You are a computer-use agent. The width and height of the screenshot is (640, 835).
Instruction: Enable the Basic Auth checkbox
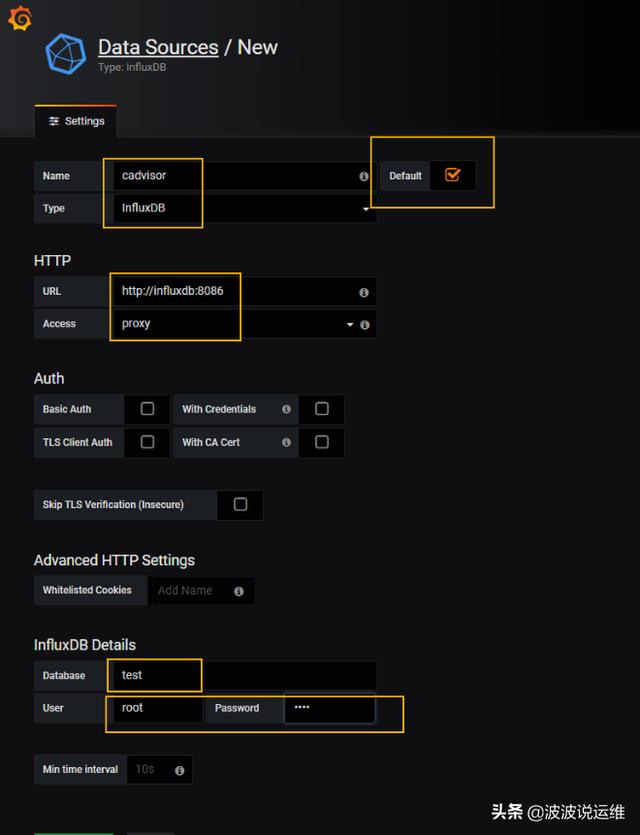point(147,408)
